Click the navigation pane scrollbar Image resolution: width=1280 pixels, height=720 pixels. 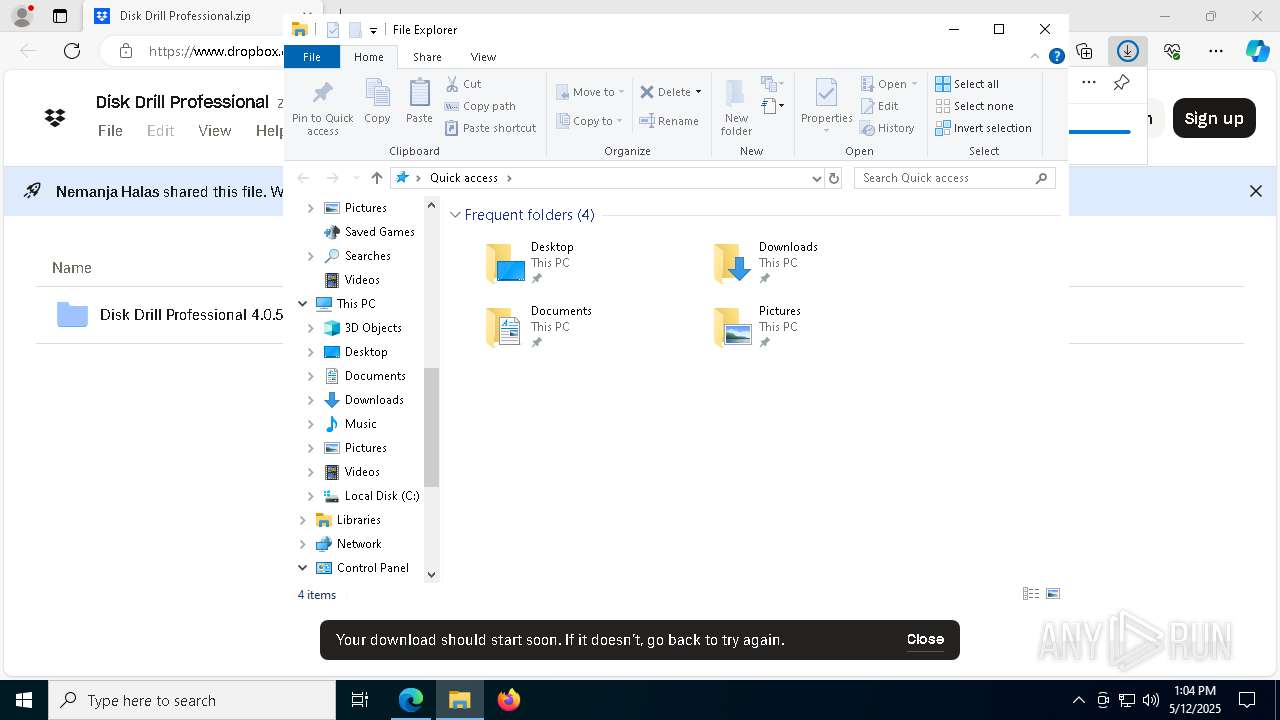coord(432,427)
